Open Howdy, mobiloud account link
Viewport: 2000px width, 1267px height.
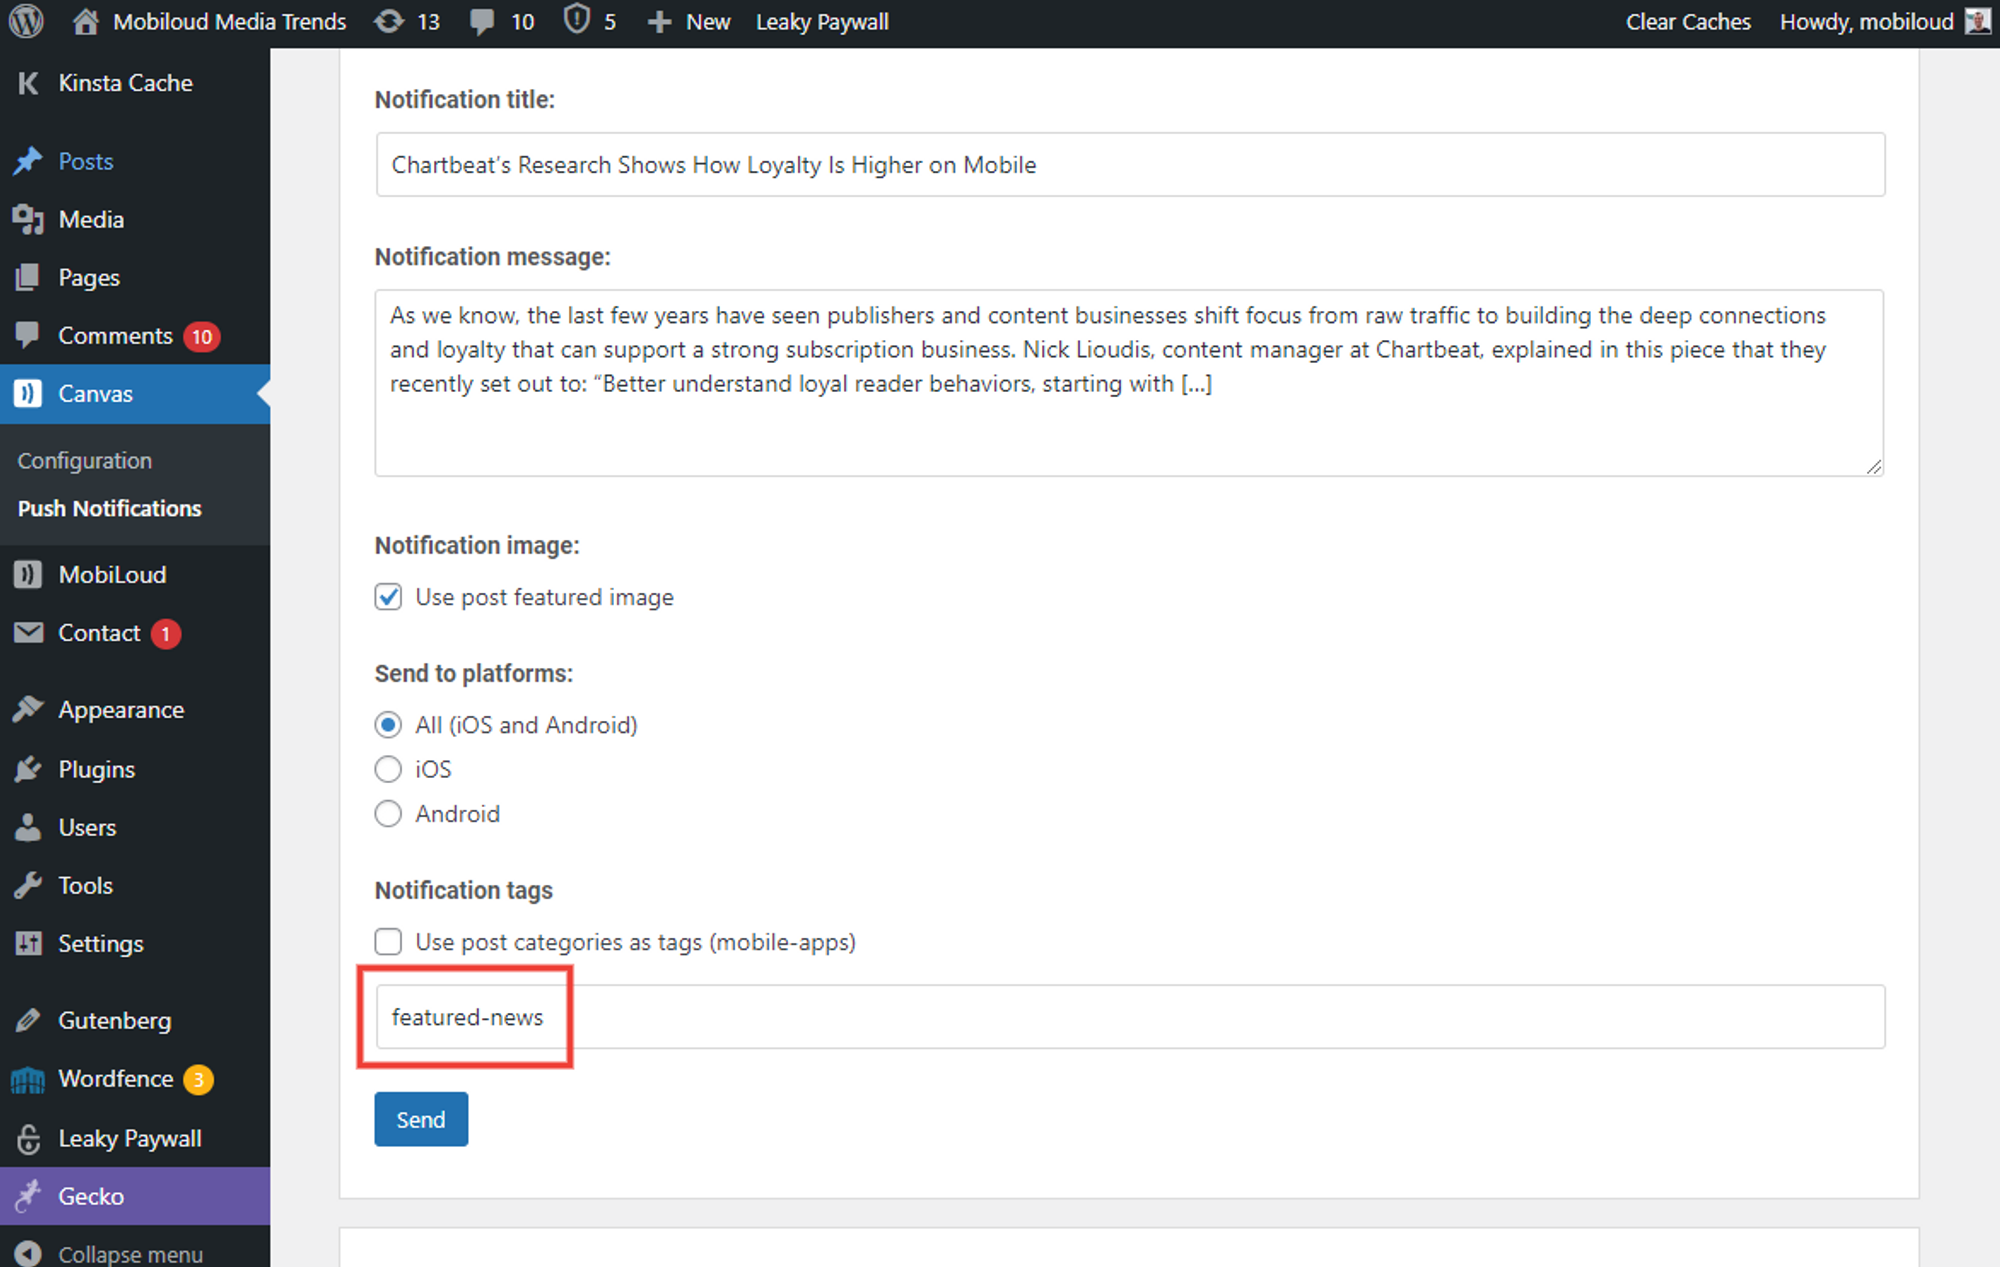(1866, 22)
